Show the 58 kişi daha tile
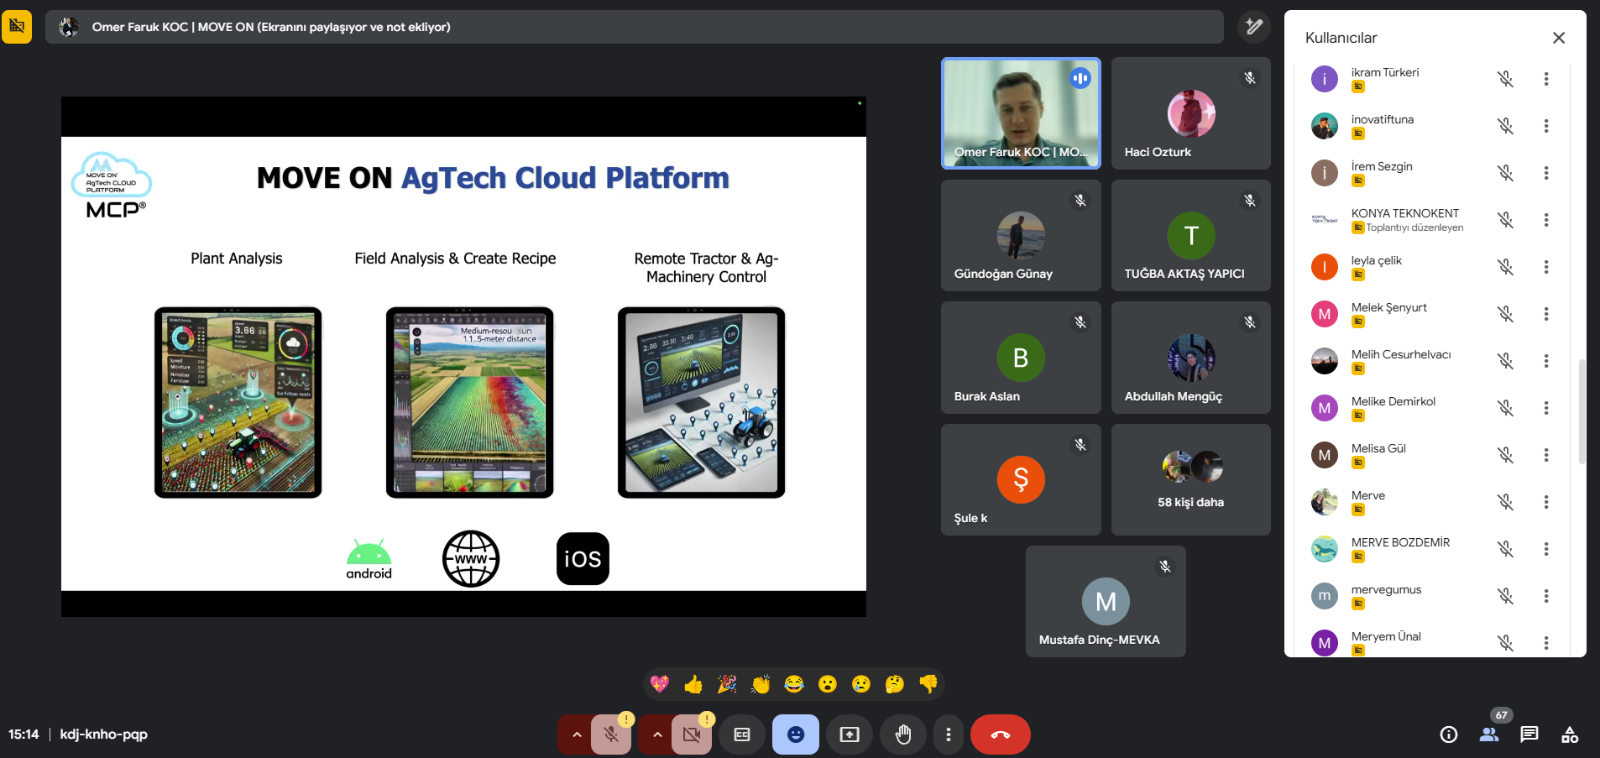 (x=1191, y=480)
